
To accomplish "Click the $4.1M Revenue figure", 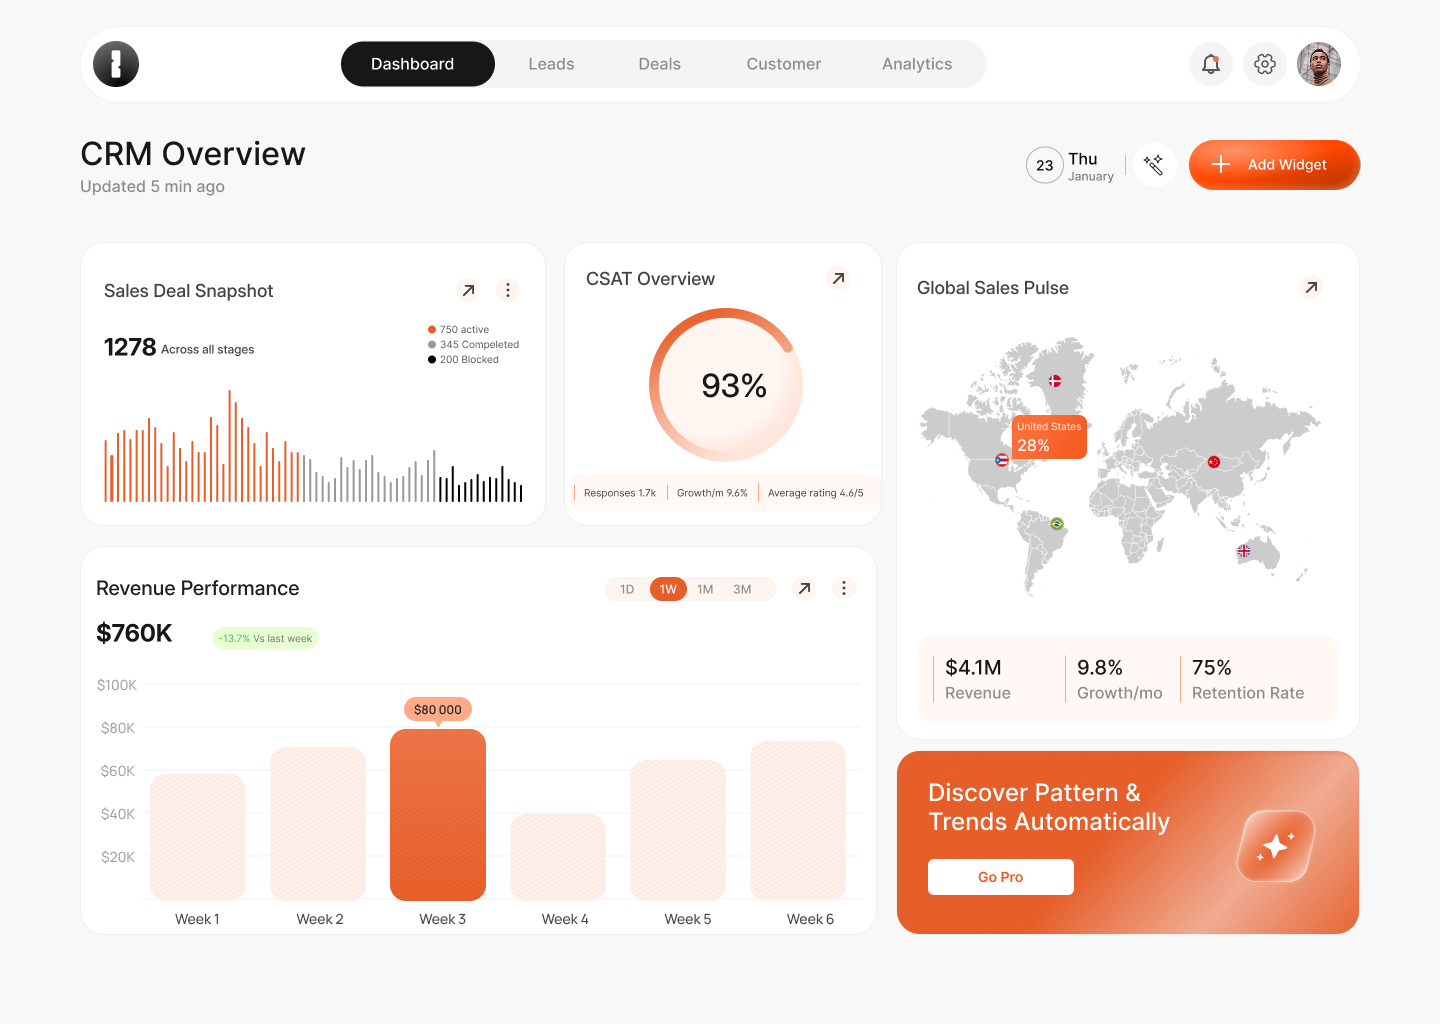I will click(978, 679).
